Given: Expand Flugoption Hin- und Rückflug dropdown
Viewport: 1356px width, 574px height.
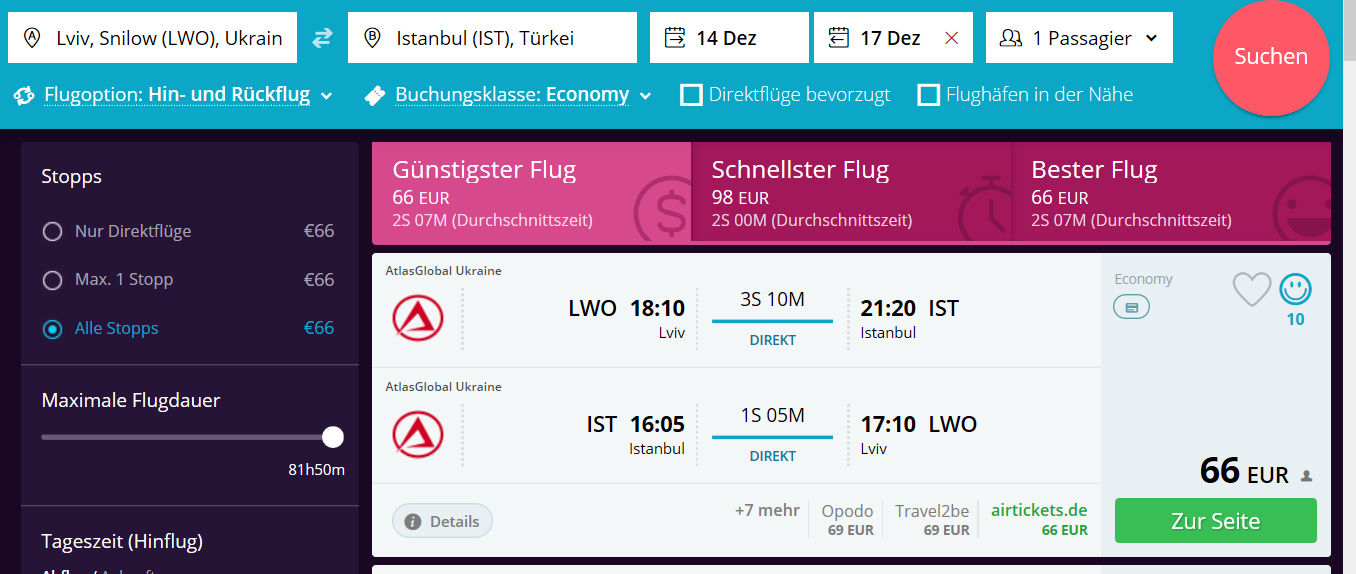Looking at the screenshot, I should point(175,96).
